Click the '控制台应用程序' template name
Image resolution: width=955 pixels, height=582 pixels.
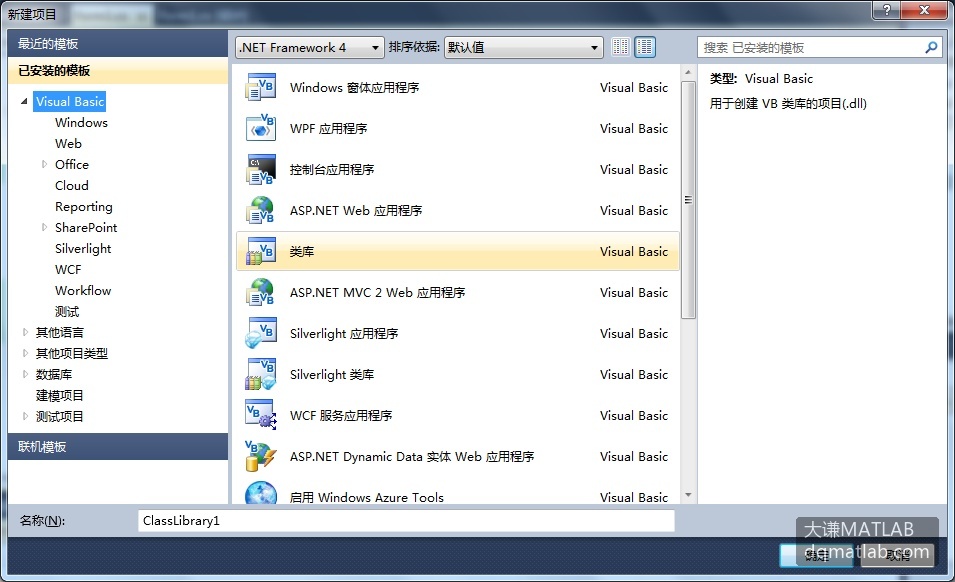(x=332, y=169)
